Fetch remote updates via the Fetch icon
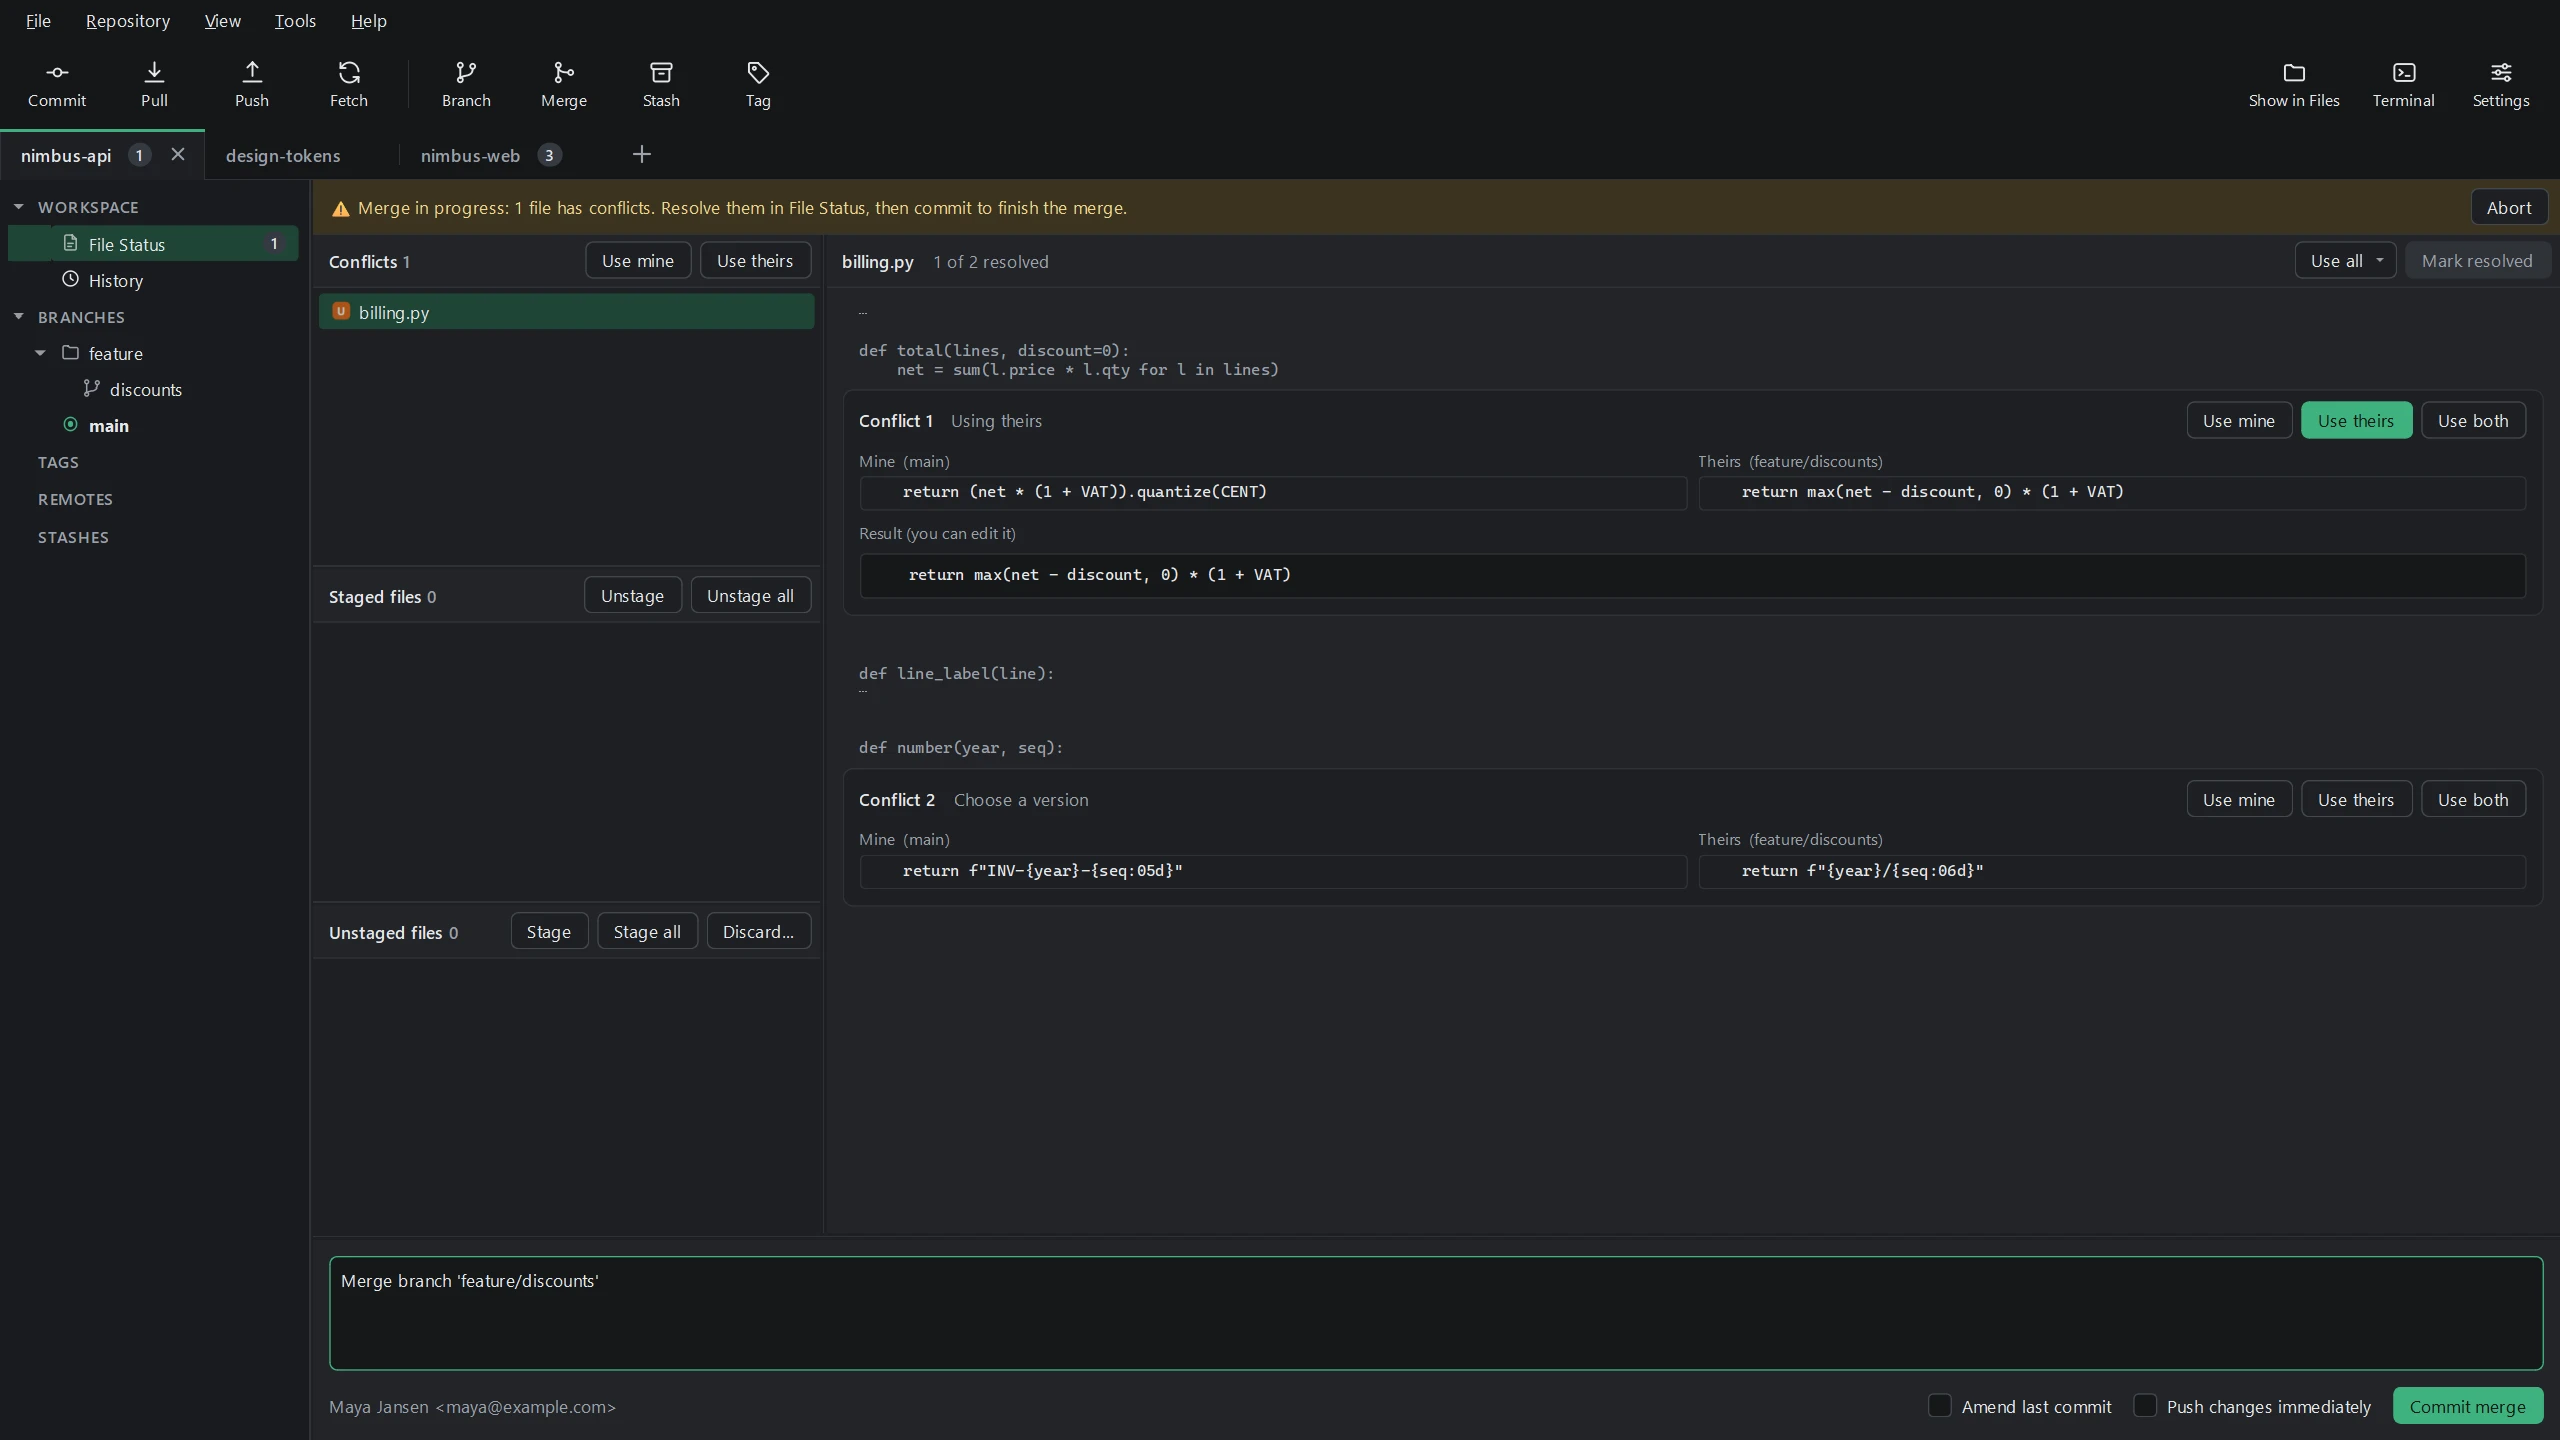 (x=349, y=73)
